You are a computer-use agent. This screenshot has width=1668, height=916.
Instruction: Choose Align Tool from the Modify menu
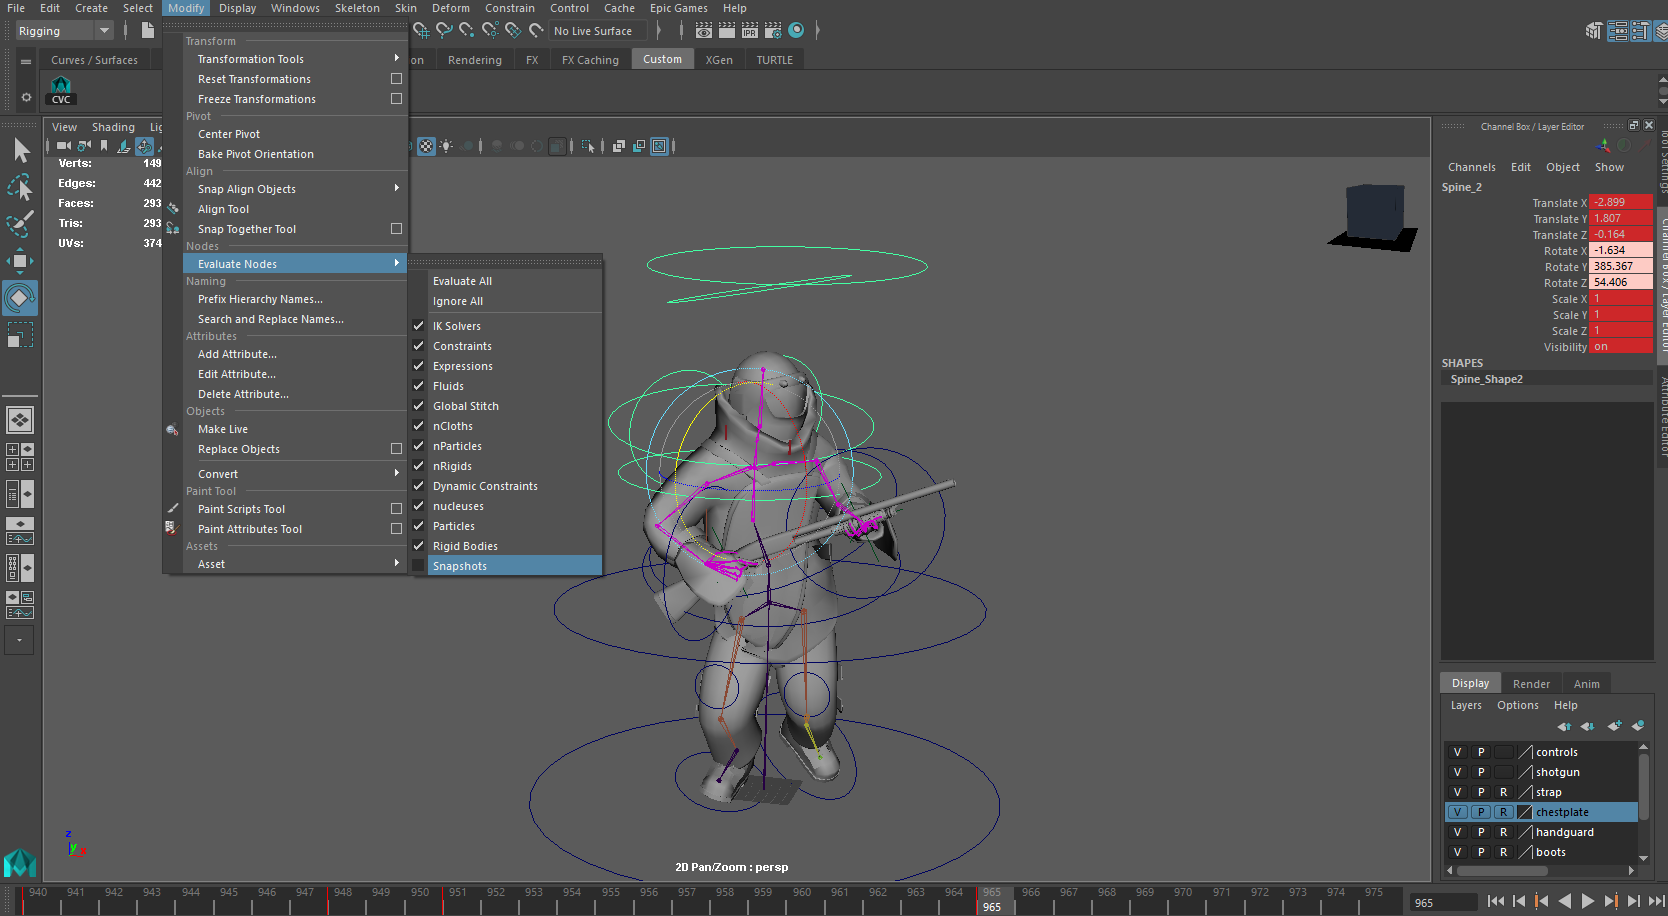point(222,208)
